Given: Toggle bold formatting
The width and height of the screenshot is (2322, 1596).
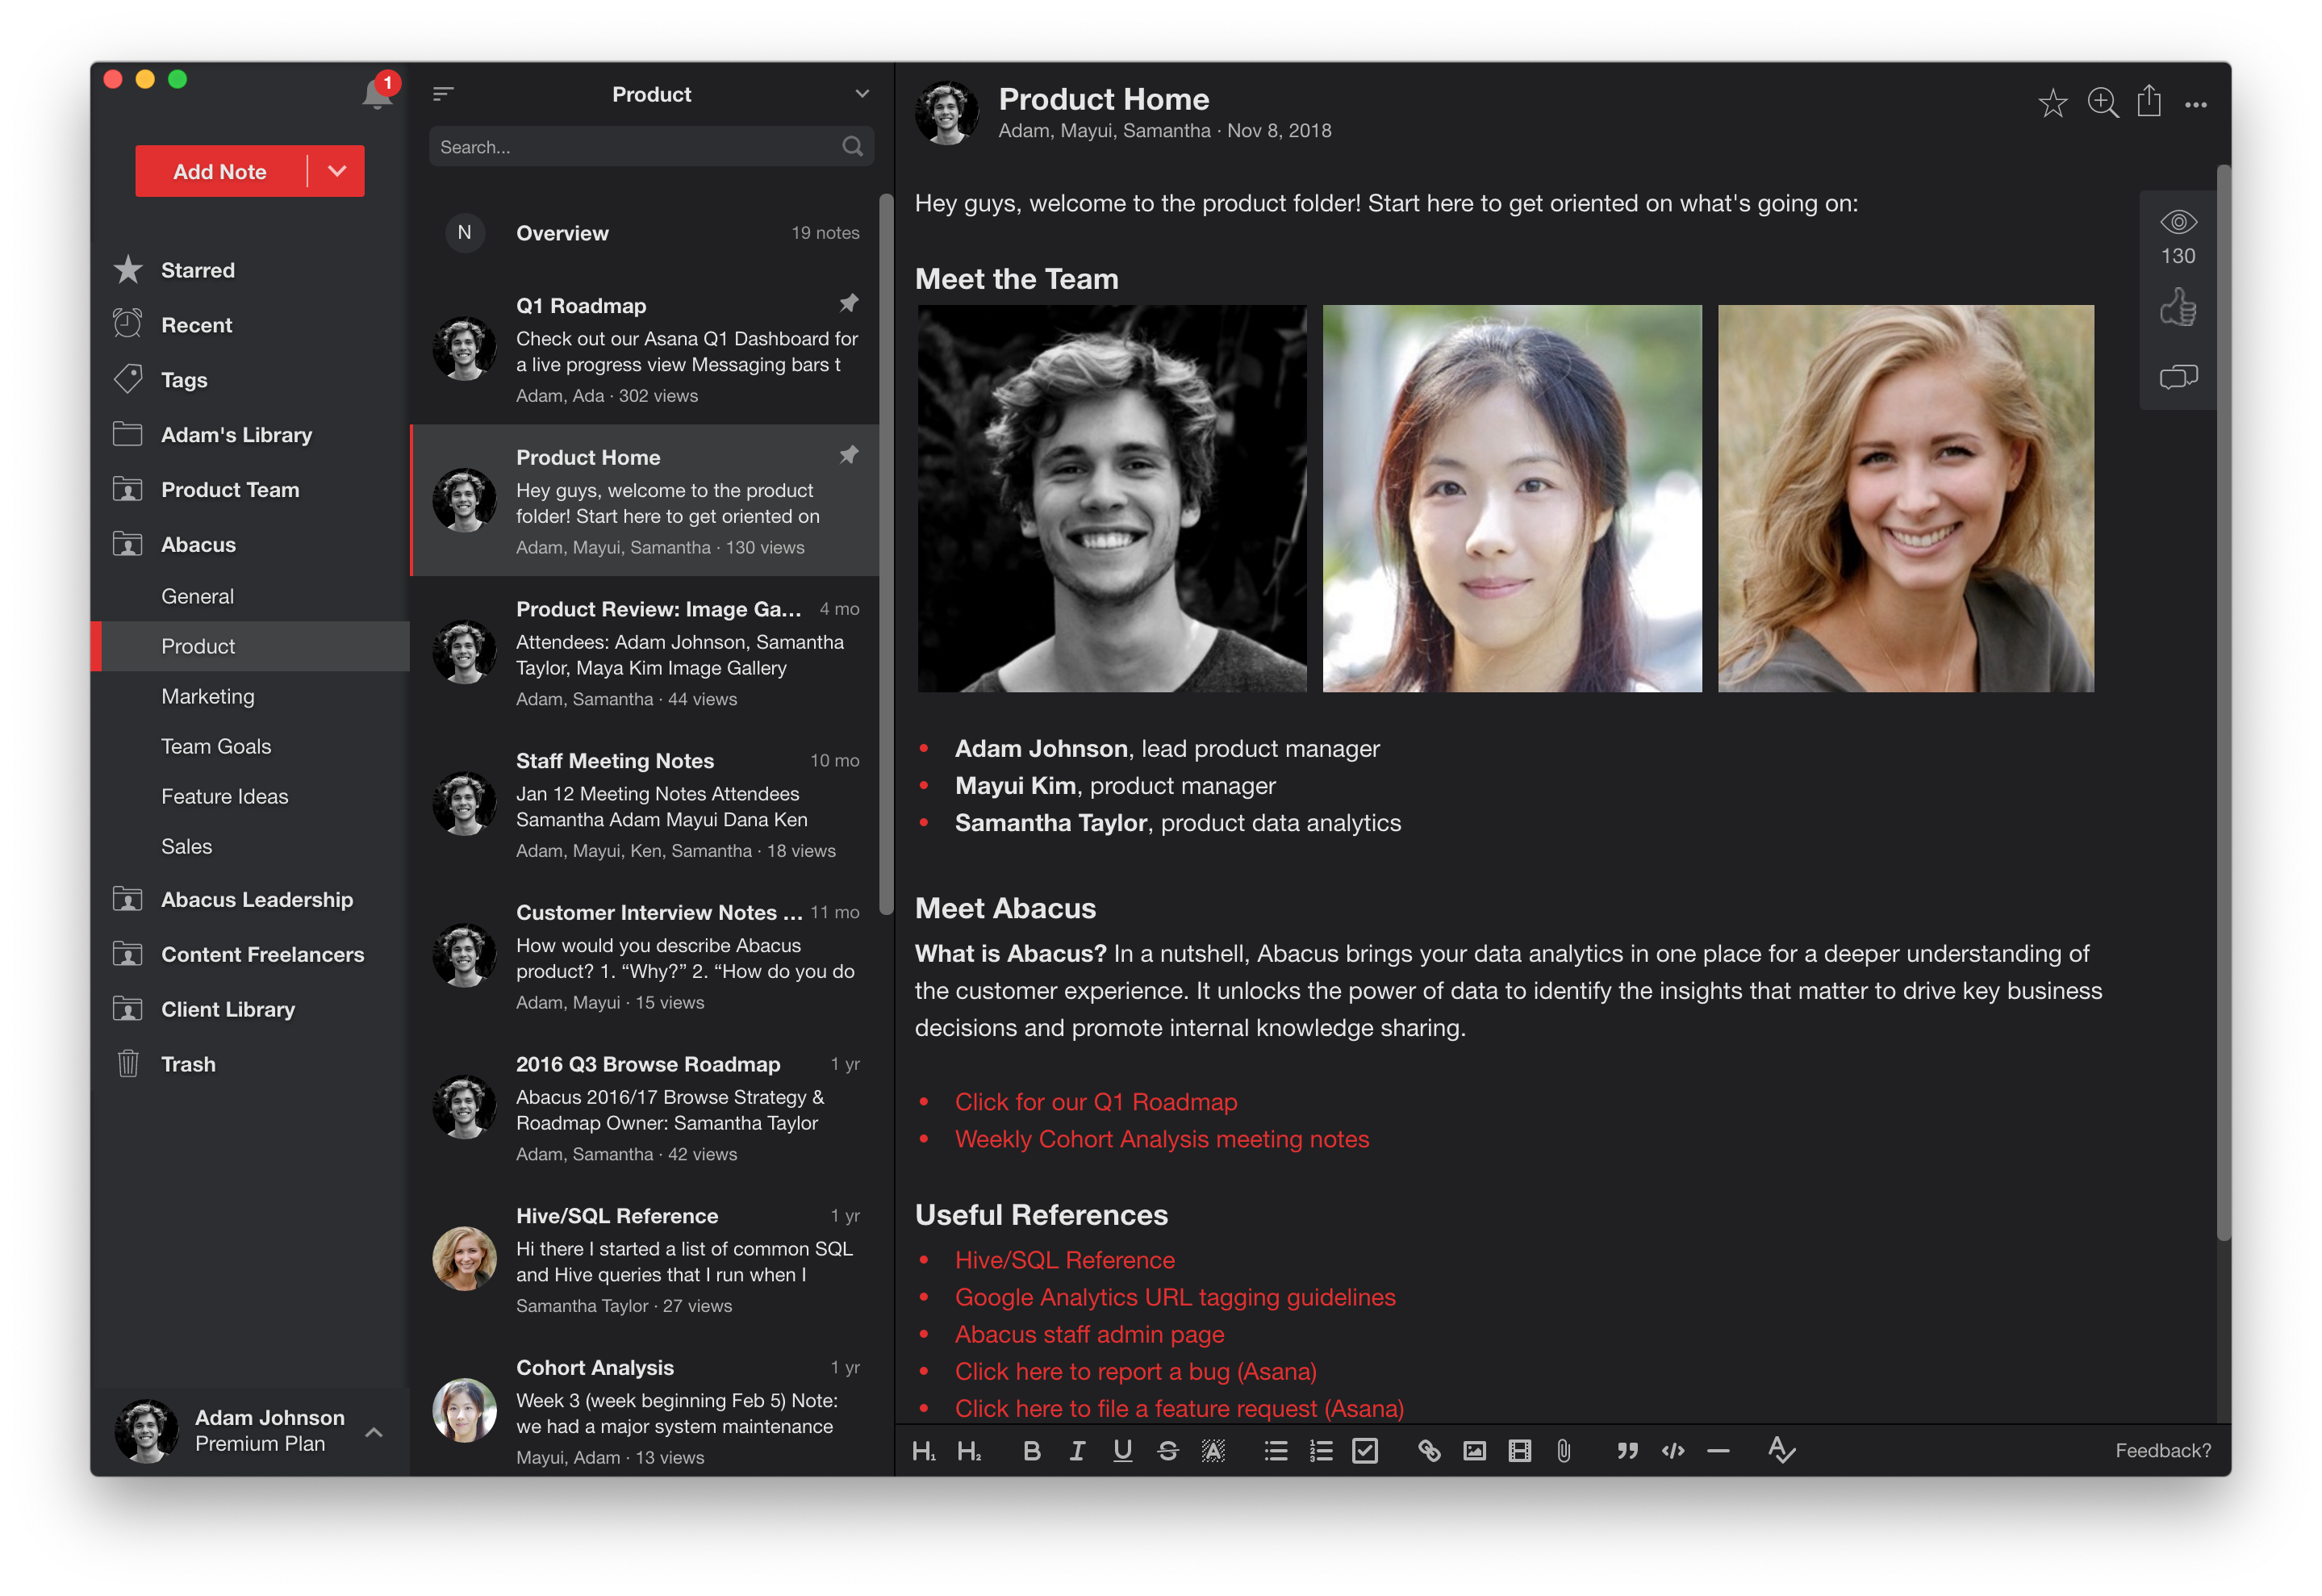Looking at the screenshot, I should tap(1032, 1451).
